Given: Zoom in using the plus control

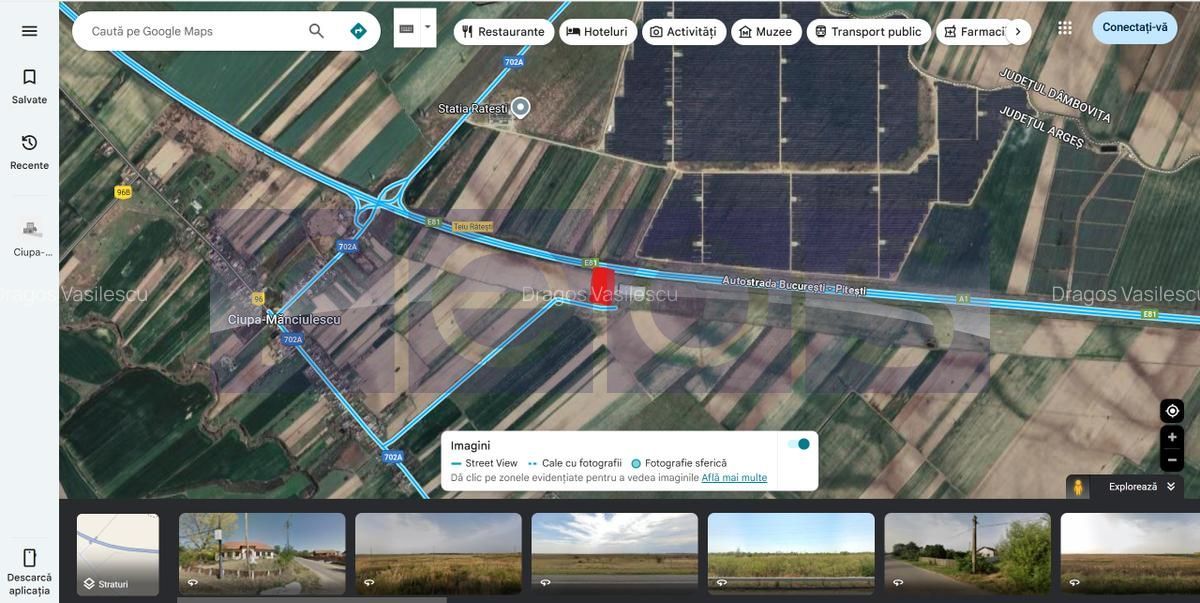Looking at the screenshot, I should pos(1170,435).
